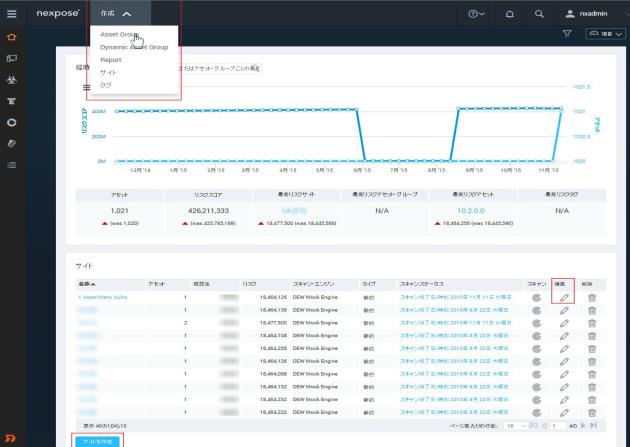Select Asset Group from create menu

coord(120,34)
